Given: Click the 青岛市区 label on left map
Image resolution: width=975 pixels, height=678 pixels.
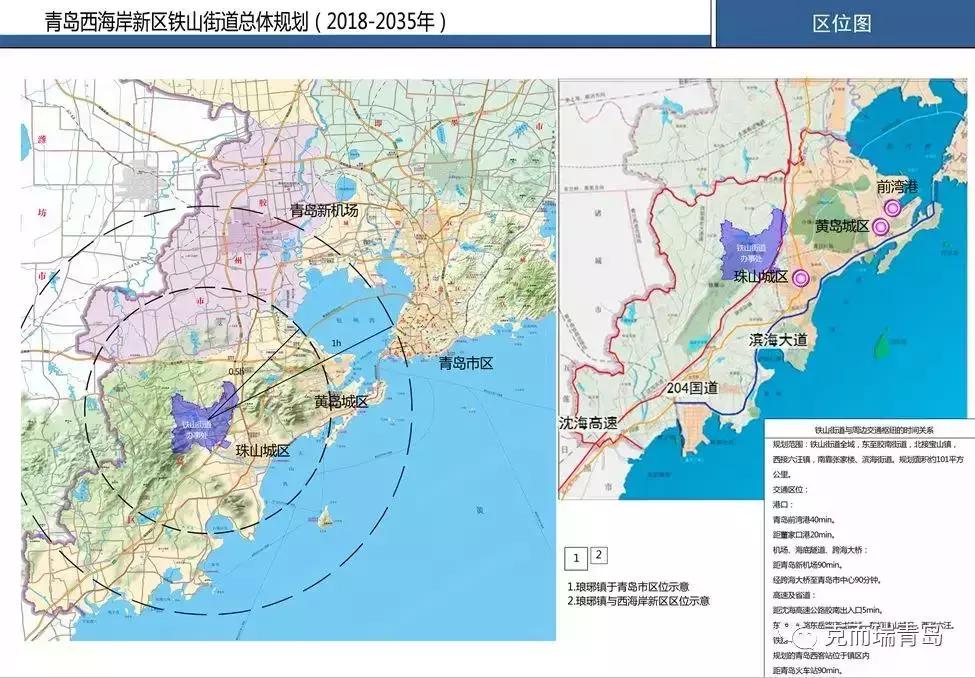Looking at the screenshot, I should (x=466, y=364).
